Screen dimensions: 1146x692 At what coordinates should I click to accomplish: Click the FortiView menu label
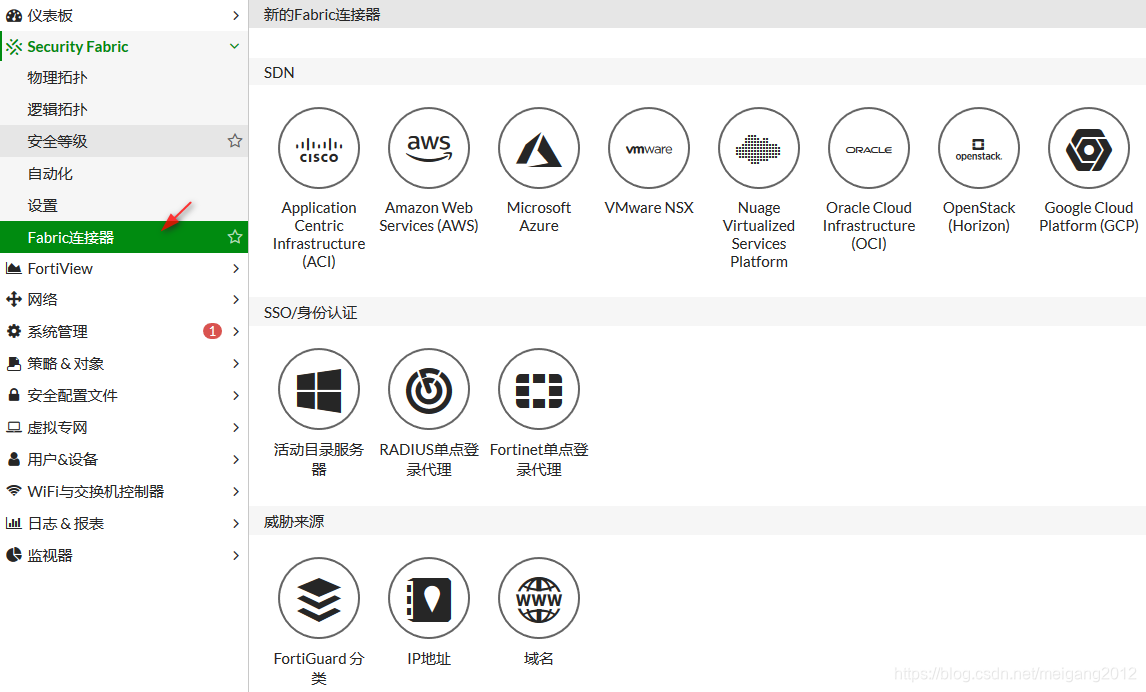coord(60,269)
